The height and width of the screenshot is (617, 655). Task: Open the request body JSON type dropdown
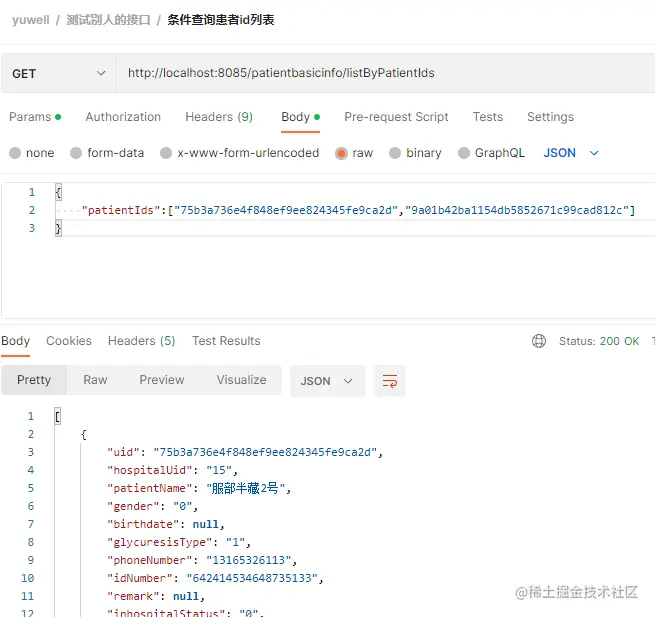pos(571,153)
